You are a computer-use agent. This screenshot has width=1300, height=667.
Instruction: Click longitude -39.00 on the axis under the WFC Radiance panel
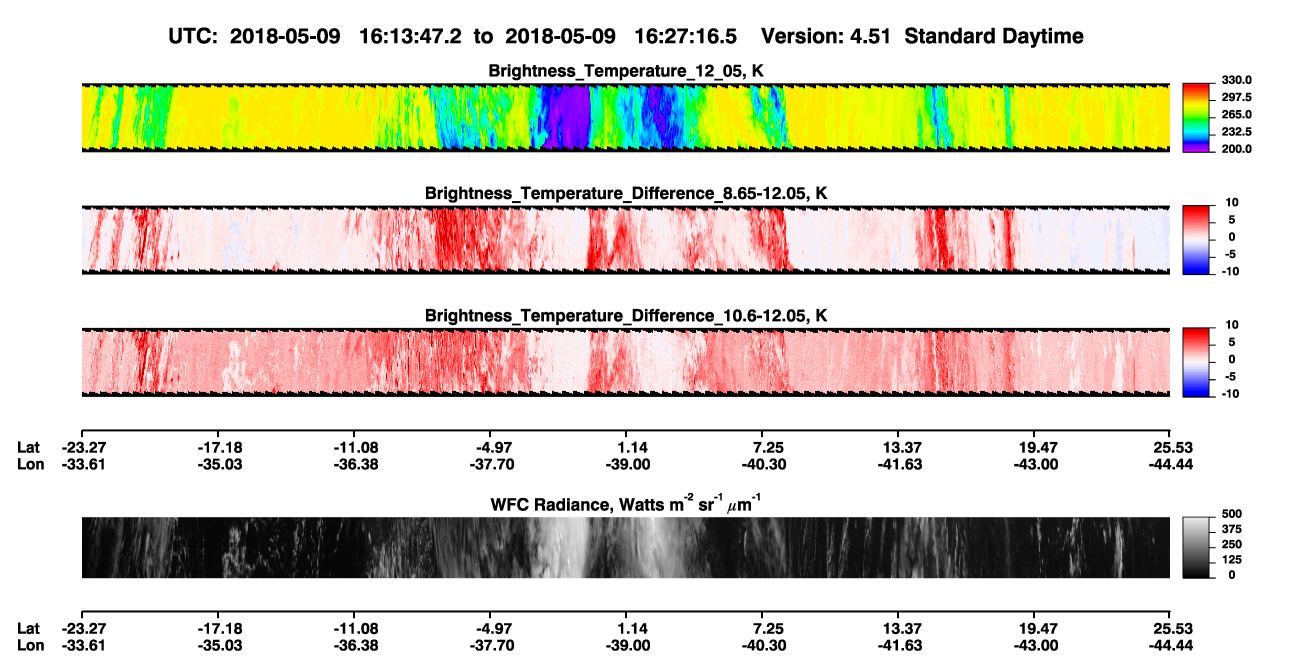tap(628, 645)
